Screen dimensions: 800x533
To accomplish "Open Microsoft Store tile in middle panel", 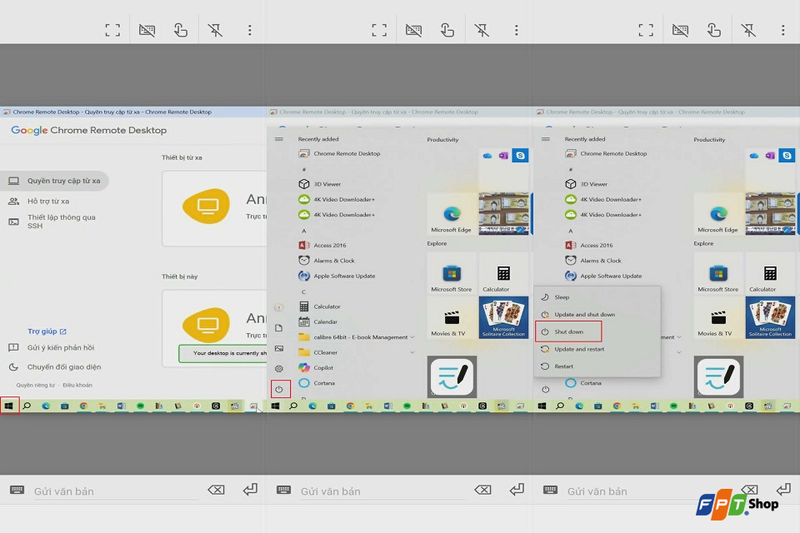I will coord(452,273).
